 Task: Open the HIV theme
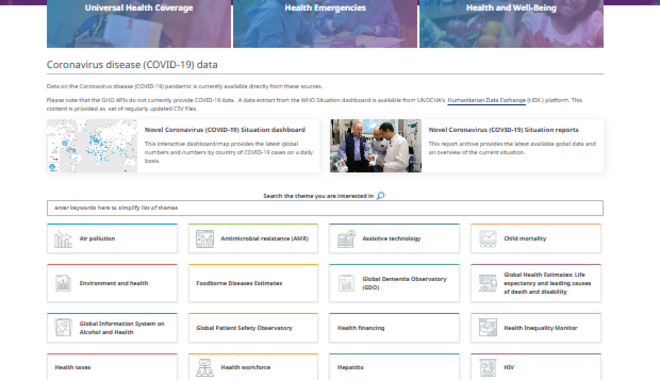pyautogui.click(x=536, y=367)
